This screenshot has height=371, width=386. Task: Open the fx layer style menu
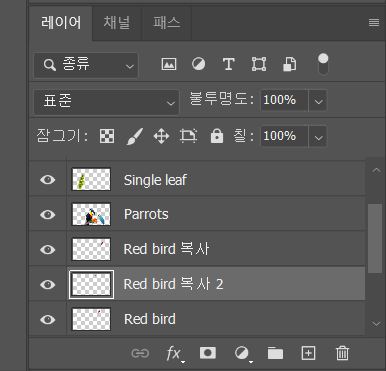[x=175, y=354]
